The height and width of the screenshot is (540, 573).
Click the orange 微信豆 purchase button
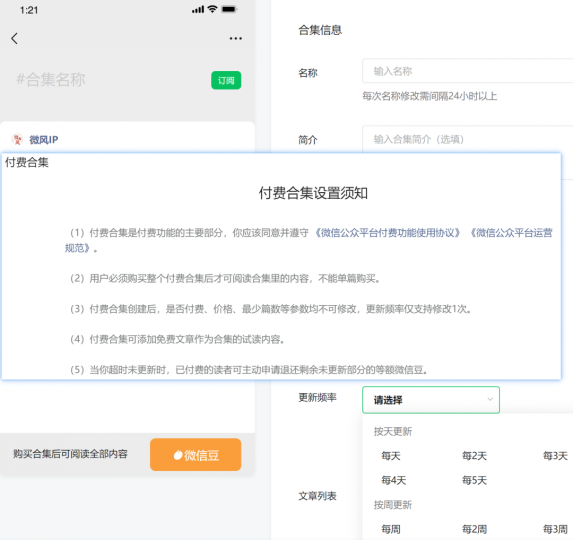[196, 455]
